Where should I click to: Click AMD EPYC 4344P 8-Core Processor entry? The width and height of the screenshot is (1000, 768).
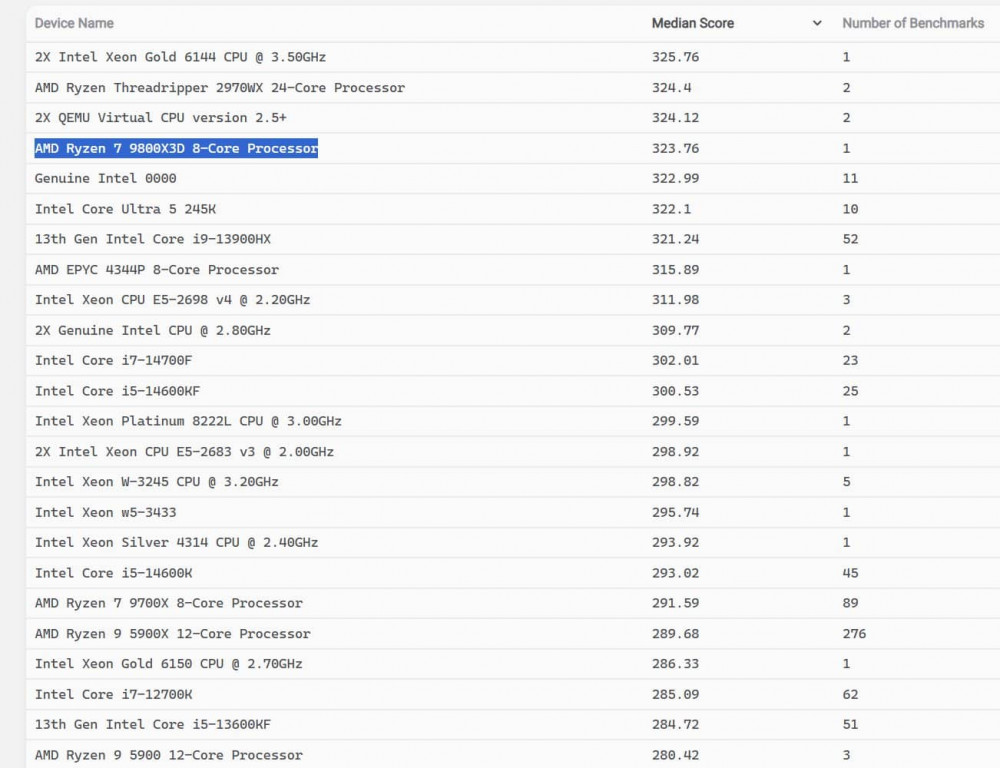[x=157, y=270]
